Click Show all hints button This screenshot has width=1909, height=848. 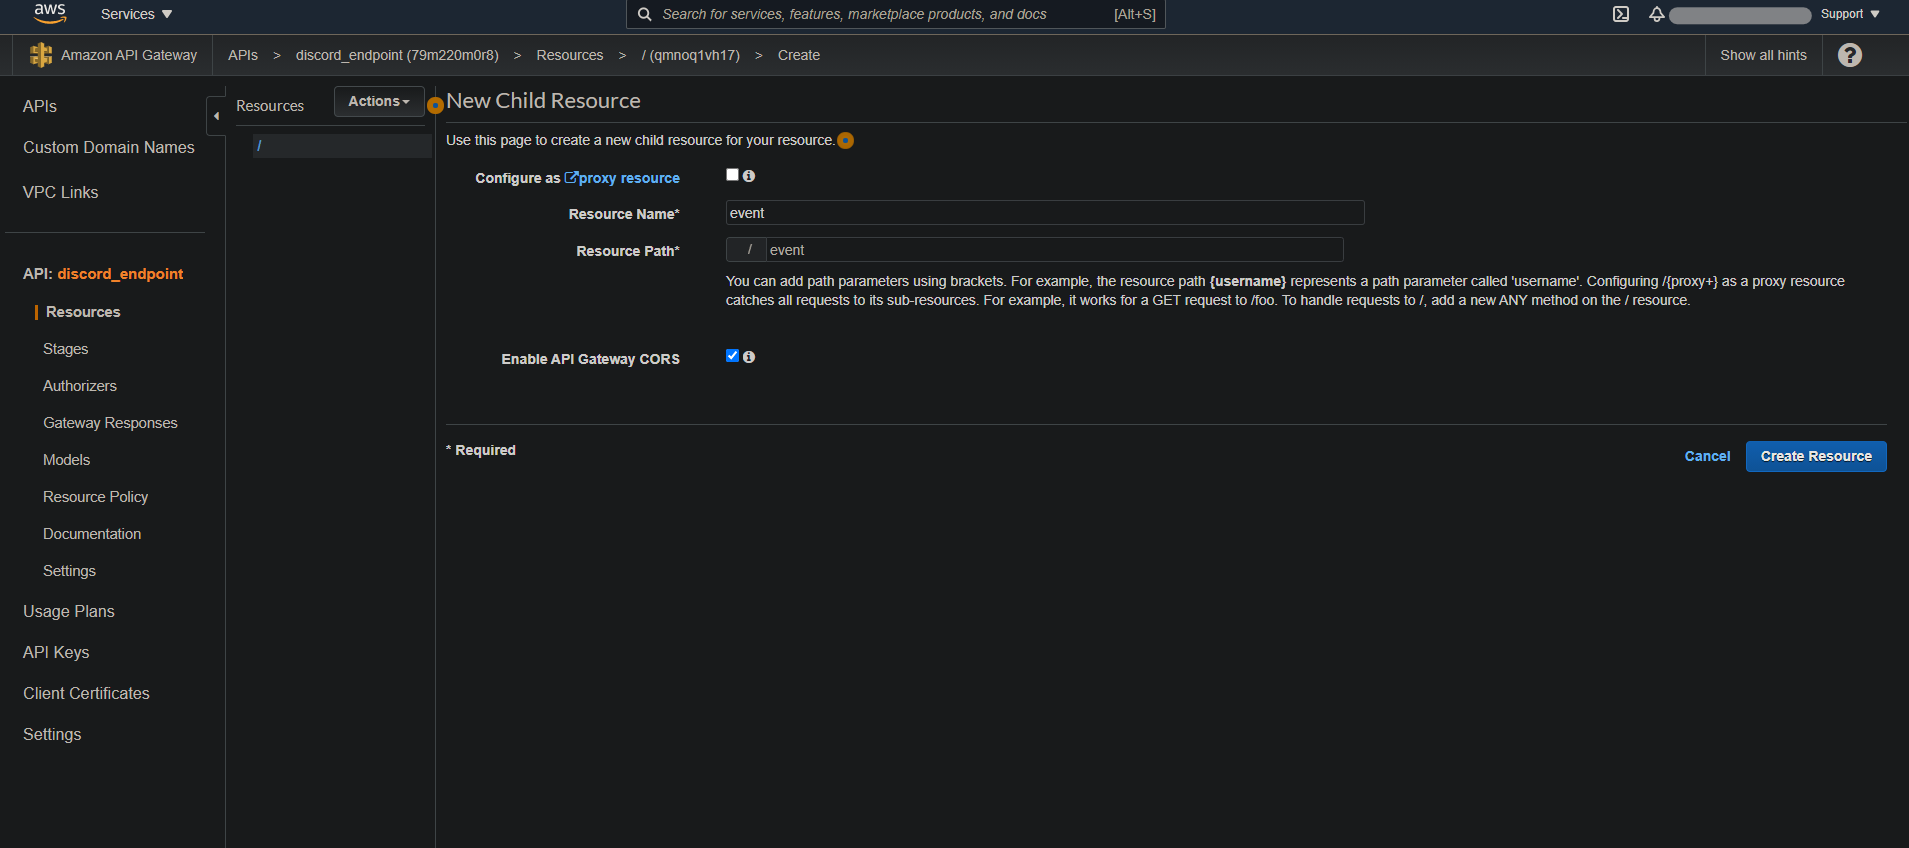(x=1763, y=55)
